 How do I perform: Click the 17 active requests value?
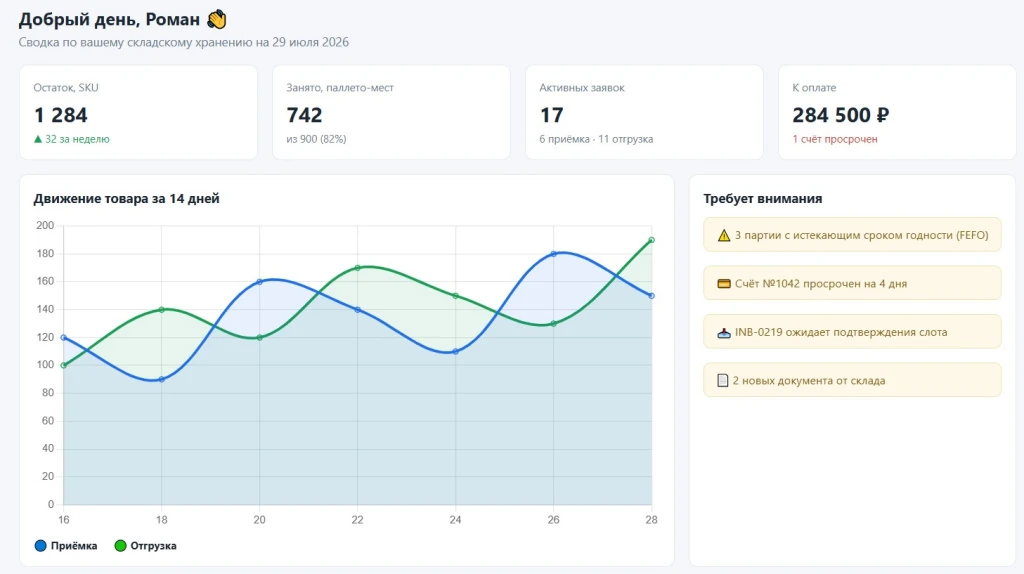(x=551, y=116)
